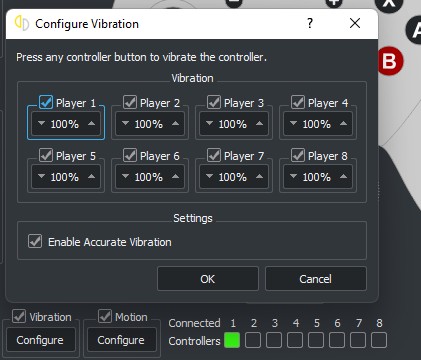421x360 pixels.
Task: Disable Enable Accurate Vibration checkbox
Action: tap(35, 241)
